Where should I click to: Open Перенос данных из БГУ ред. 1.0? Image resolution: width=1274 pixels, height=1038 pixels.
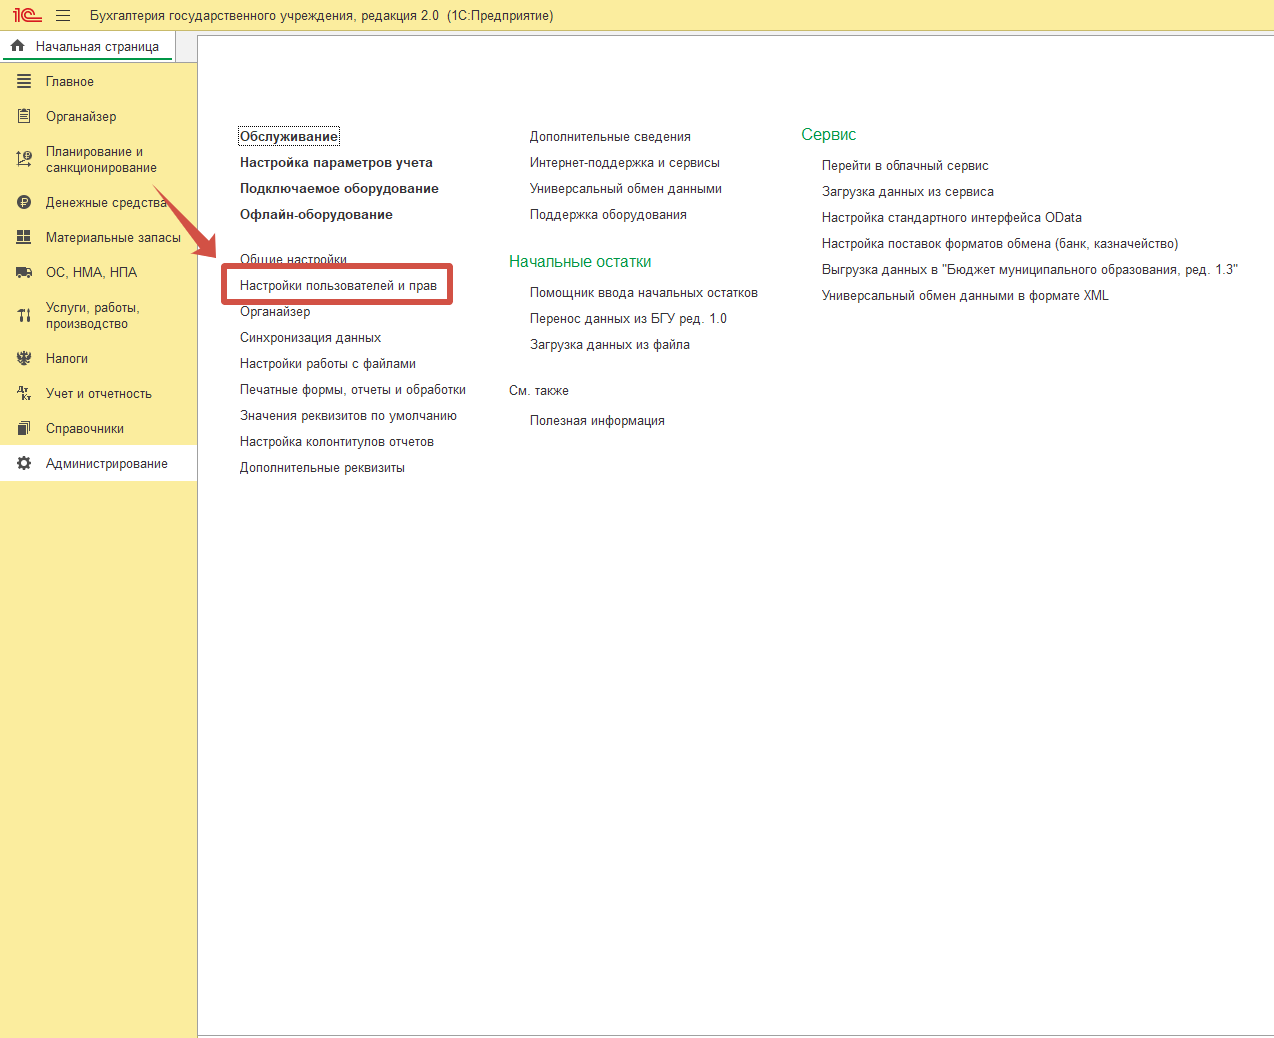click(628, 318)
